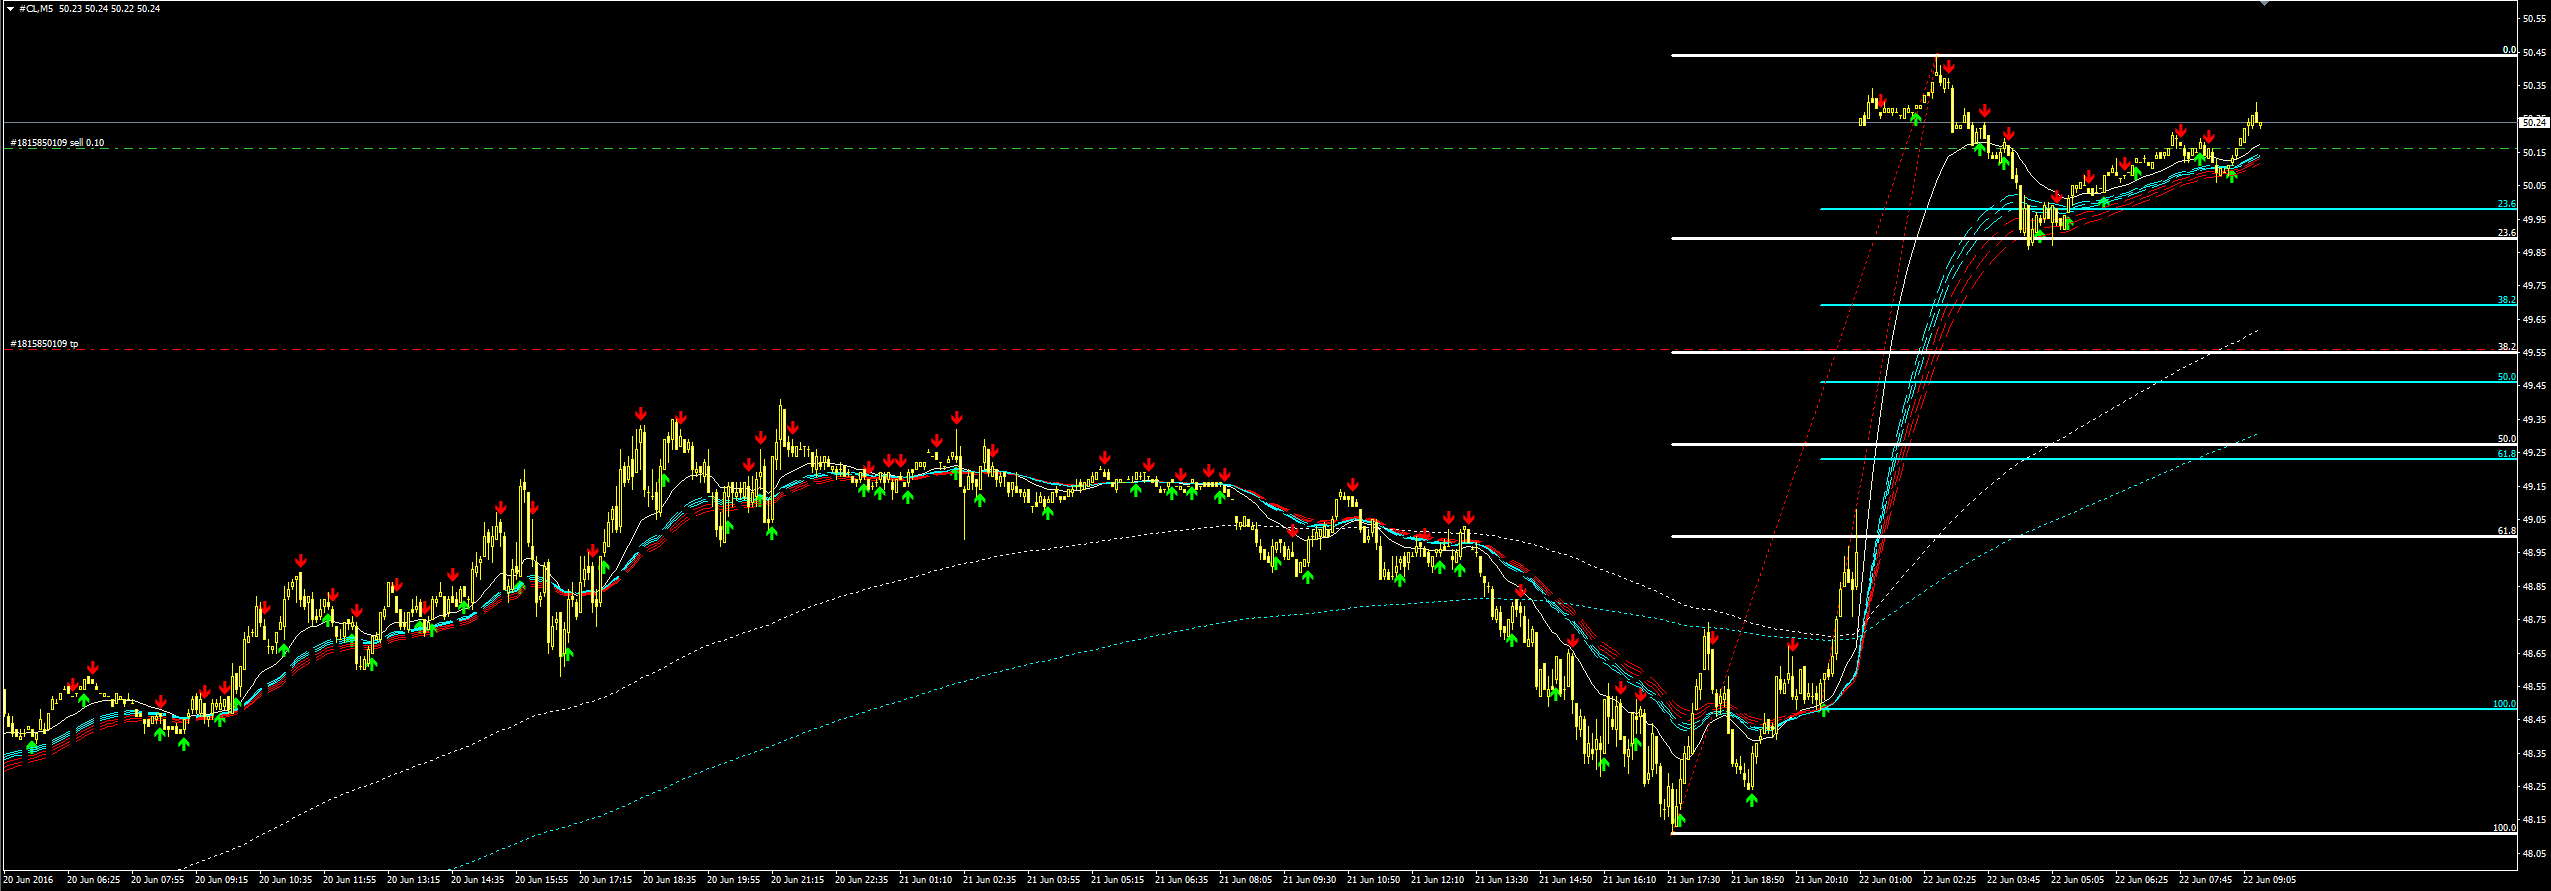Image resolution: width=2551 pixels, height=891 pixels.
Task: Click the cyan Fibonacci 38.2 level label
Action: point(2506,300)
